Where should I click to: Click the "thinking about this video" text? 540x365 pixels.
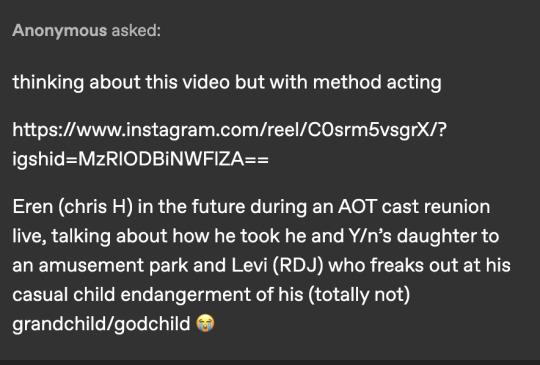(x=121, y=82)
